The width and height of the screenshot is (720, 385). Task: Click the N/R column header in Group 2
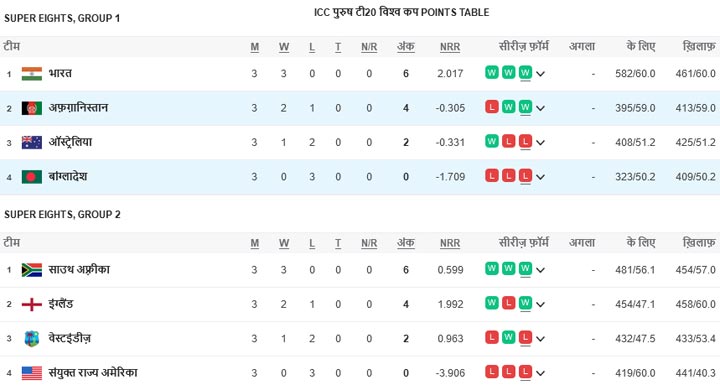[369, 243]
